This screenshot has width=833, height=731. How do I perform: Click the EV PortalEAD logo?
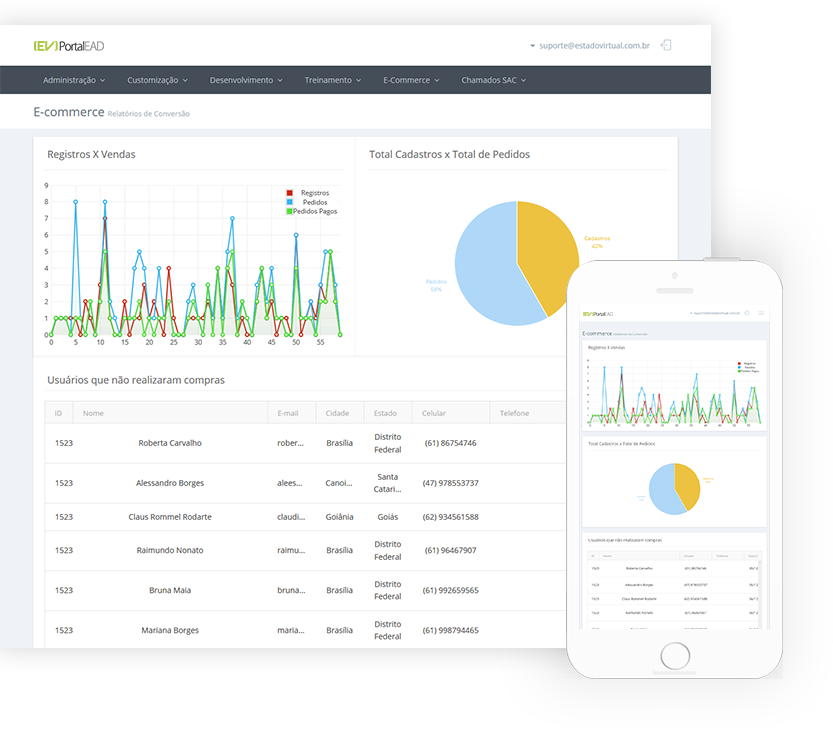(x=69, y=46)
